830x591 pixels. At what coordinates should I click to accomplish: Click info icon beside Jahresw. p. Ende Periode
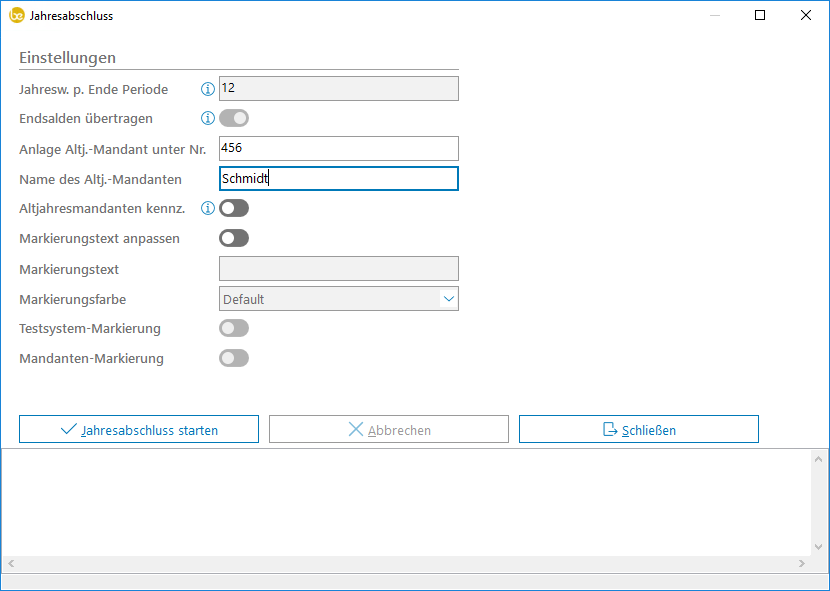pyautogui.click(x=208, y=89)
